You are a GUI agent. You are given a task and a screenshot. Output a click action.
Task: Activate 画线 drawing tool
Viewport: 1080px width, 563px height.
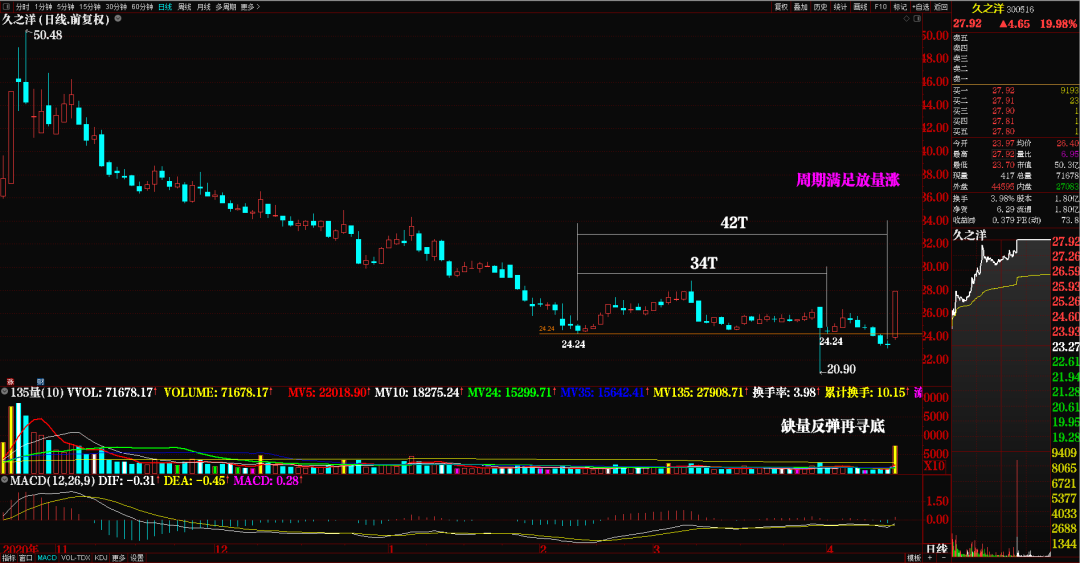860,7
